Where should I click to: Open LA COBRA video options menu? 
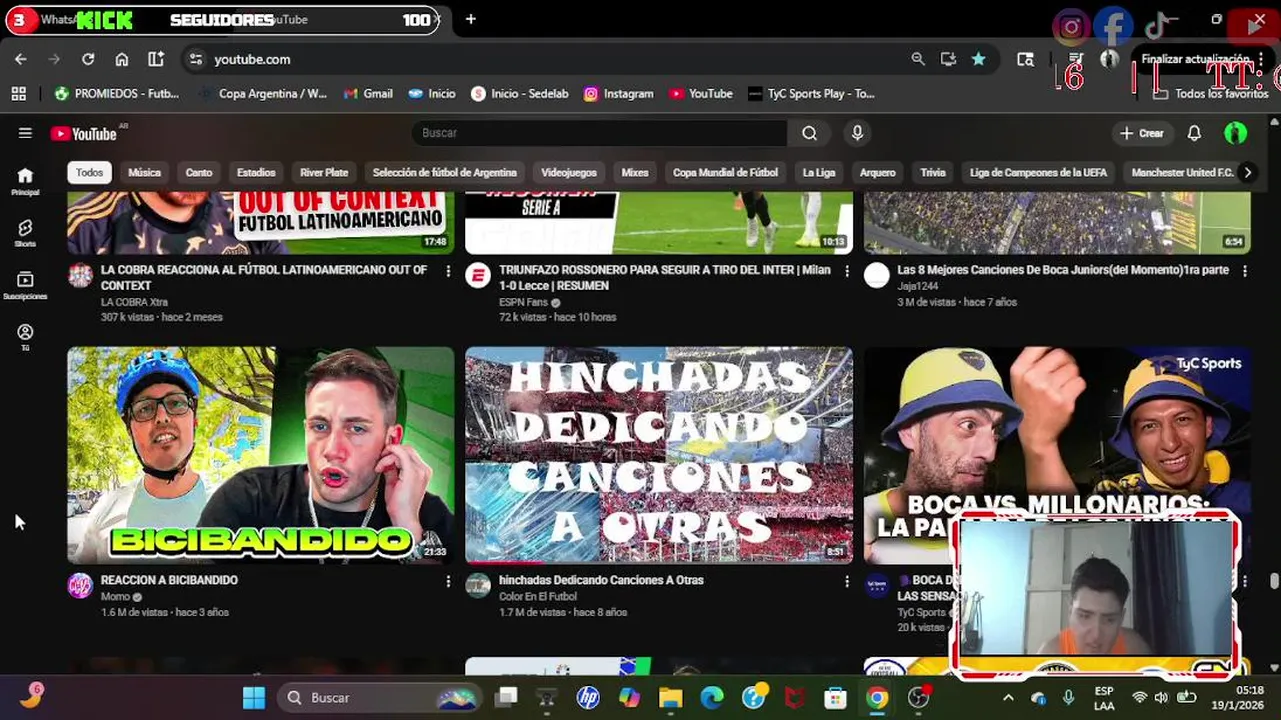pos(448,271)
